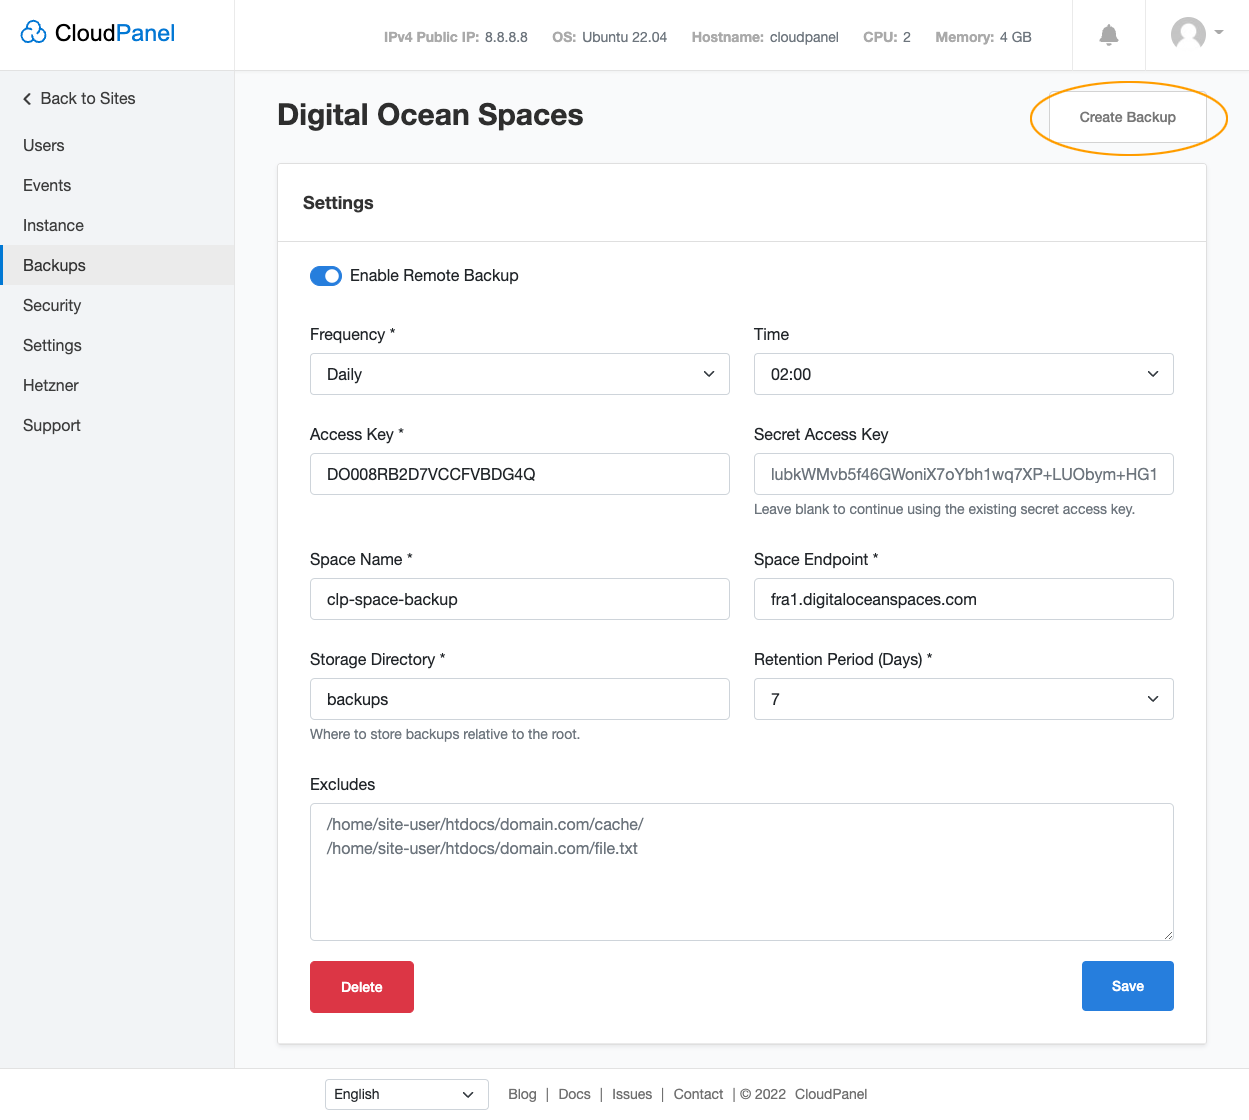
Task: Change the language using the English dropdown
Action: tap(406, 1094)
